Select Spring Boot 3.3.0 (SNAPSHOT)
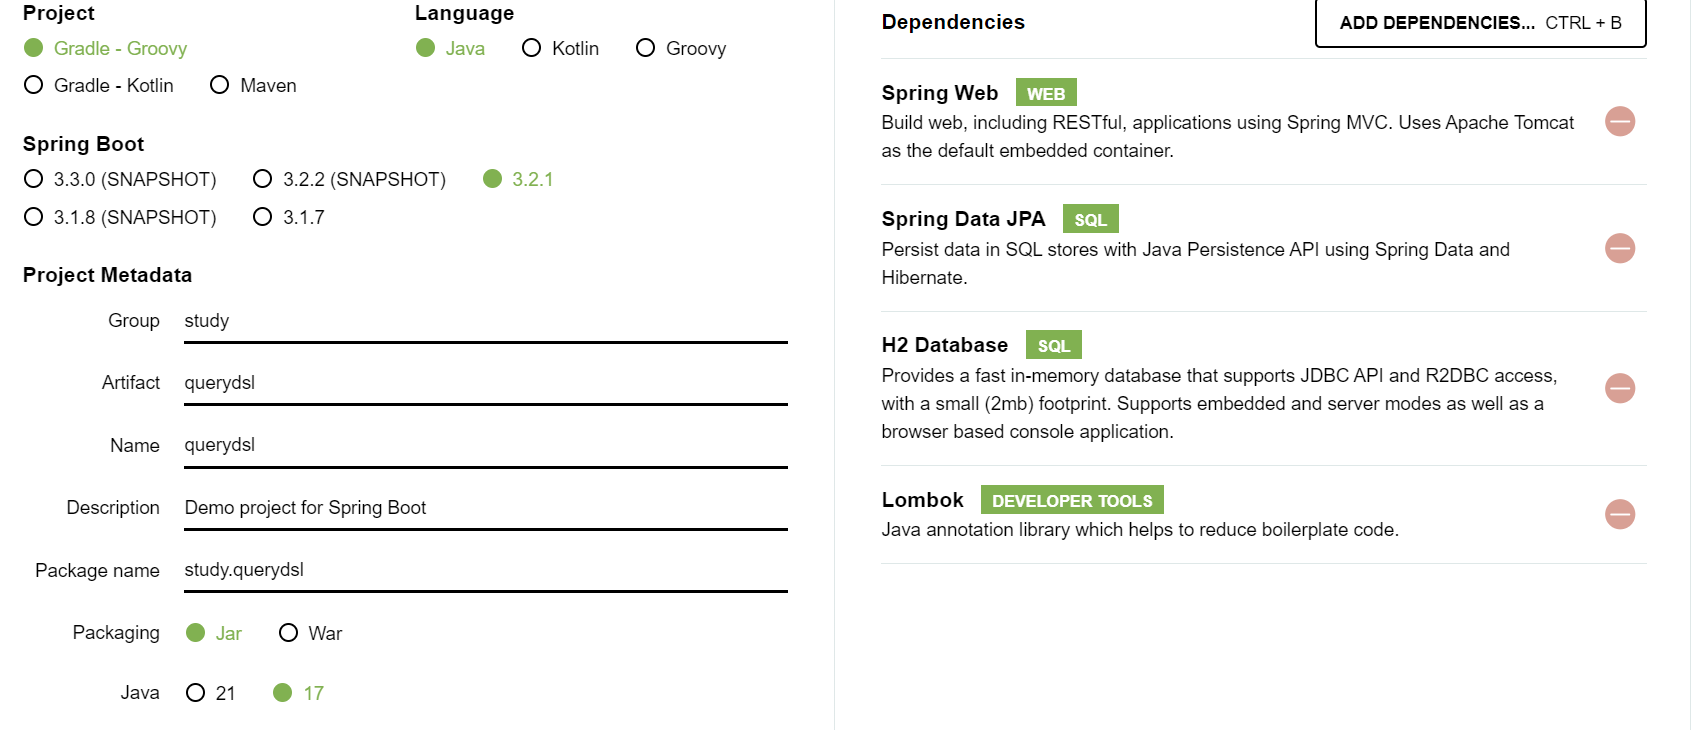 coord(120,179)
